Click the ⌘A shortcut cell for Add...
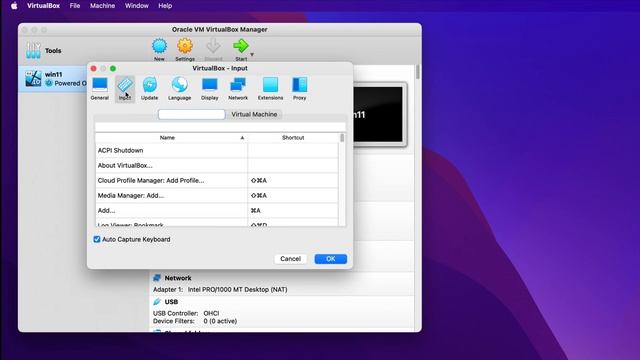The image size is (640, 360). [x=293, y=211]
